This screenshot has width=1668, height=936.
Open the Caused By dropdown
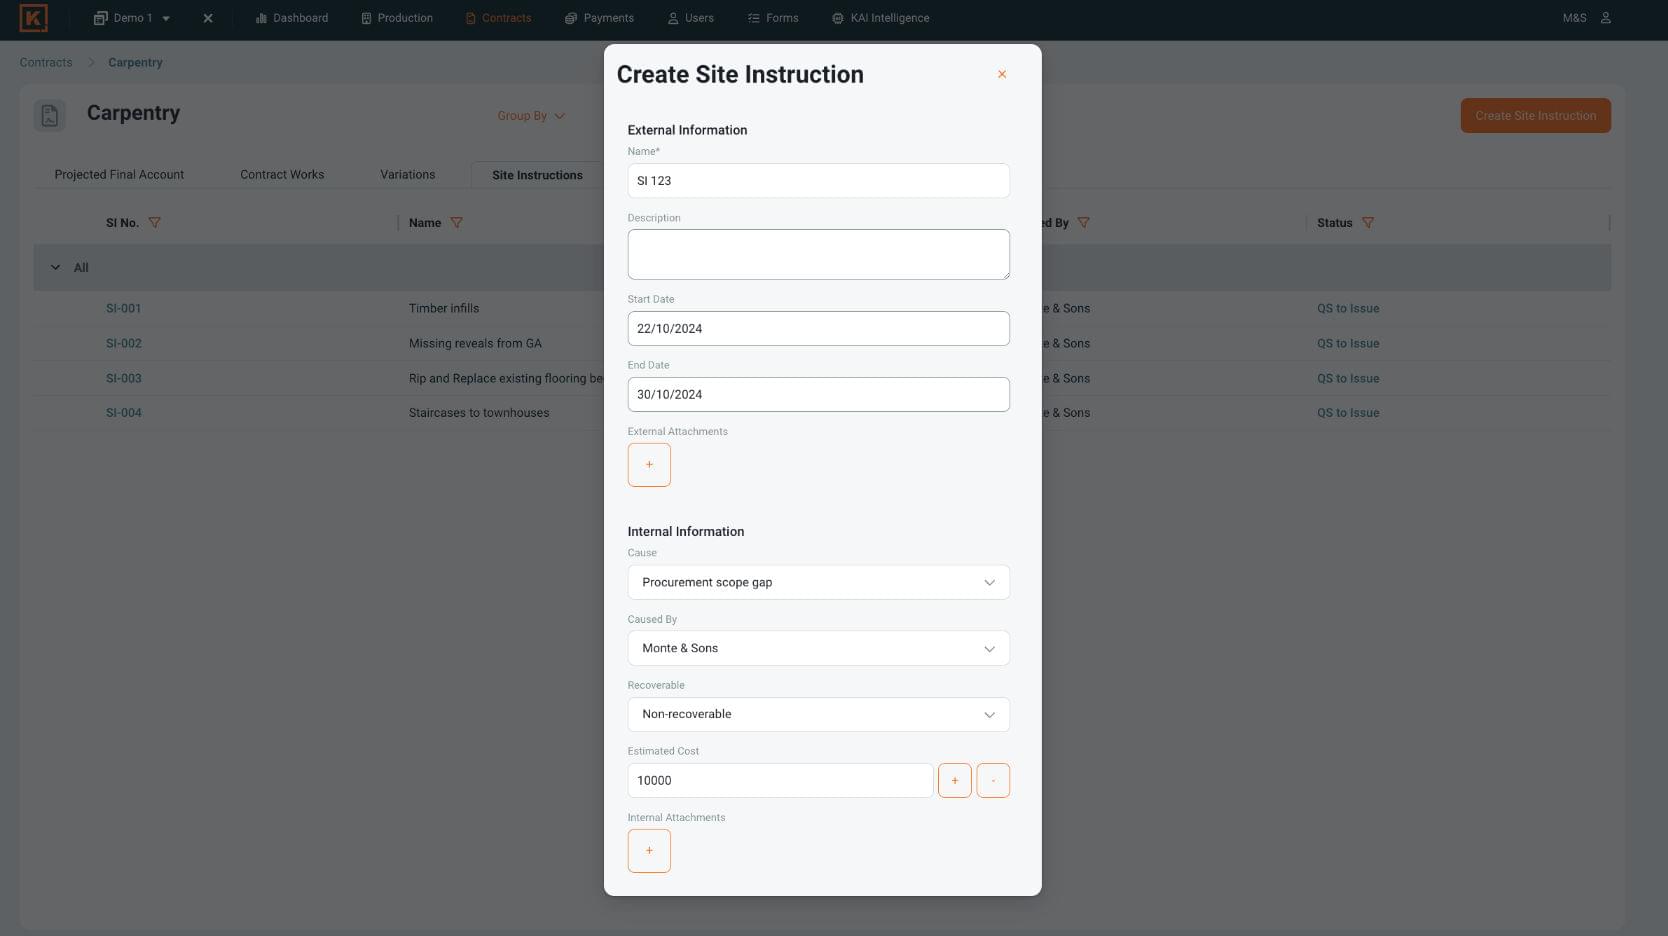(x=818, y=649)
